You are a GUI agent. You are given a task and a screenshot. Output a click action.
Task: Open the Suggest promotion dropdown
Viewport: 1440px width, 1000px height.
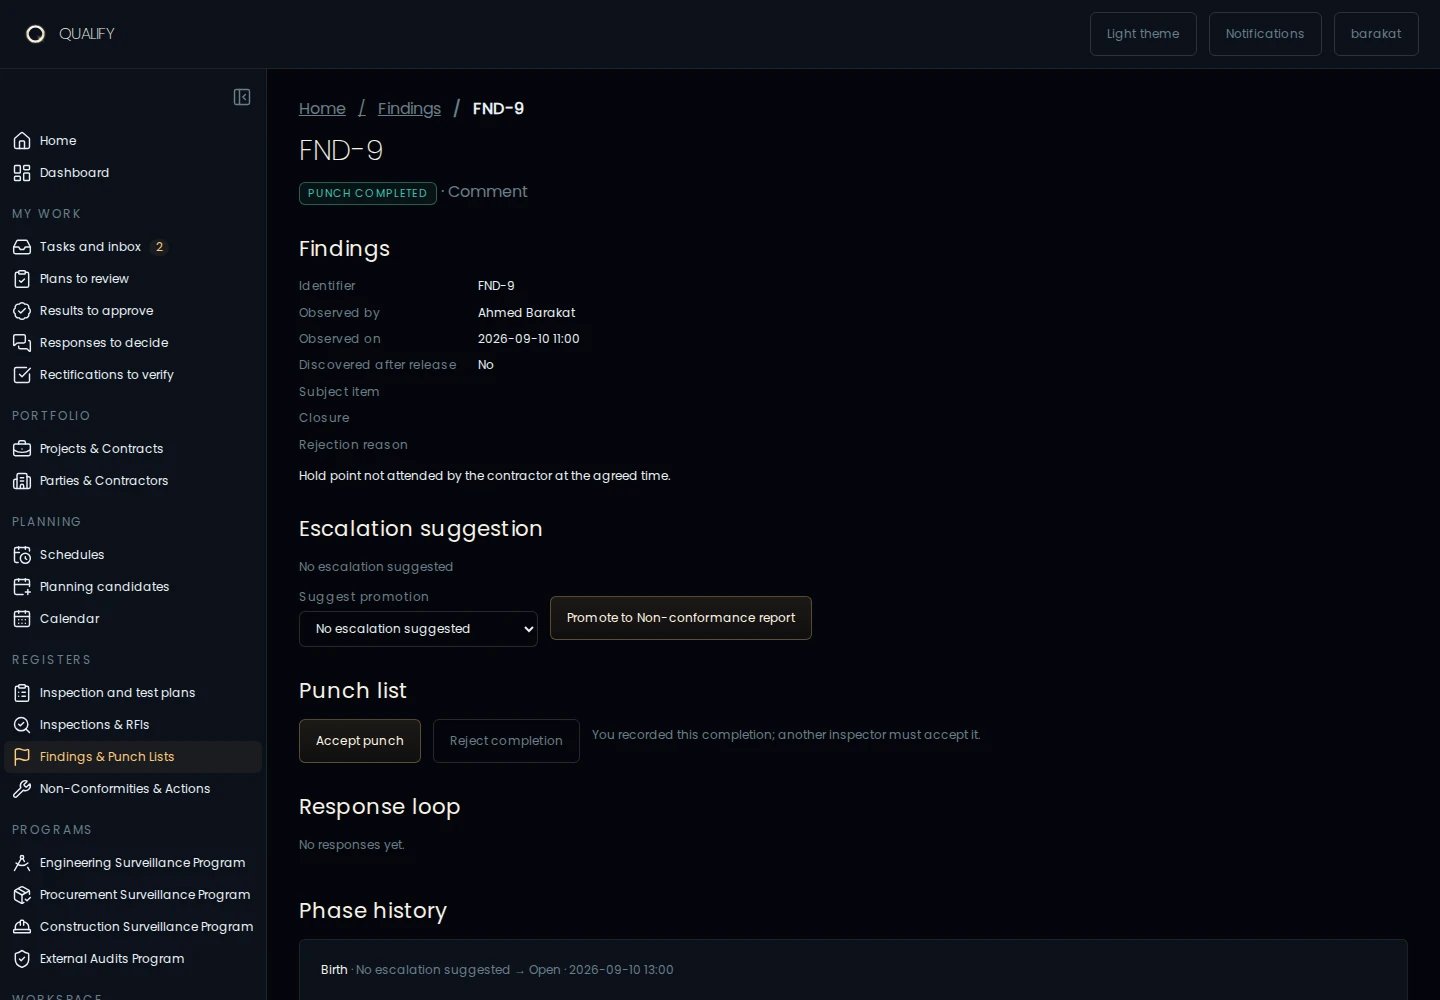point(418,629)
